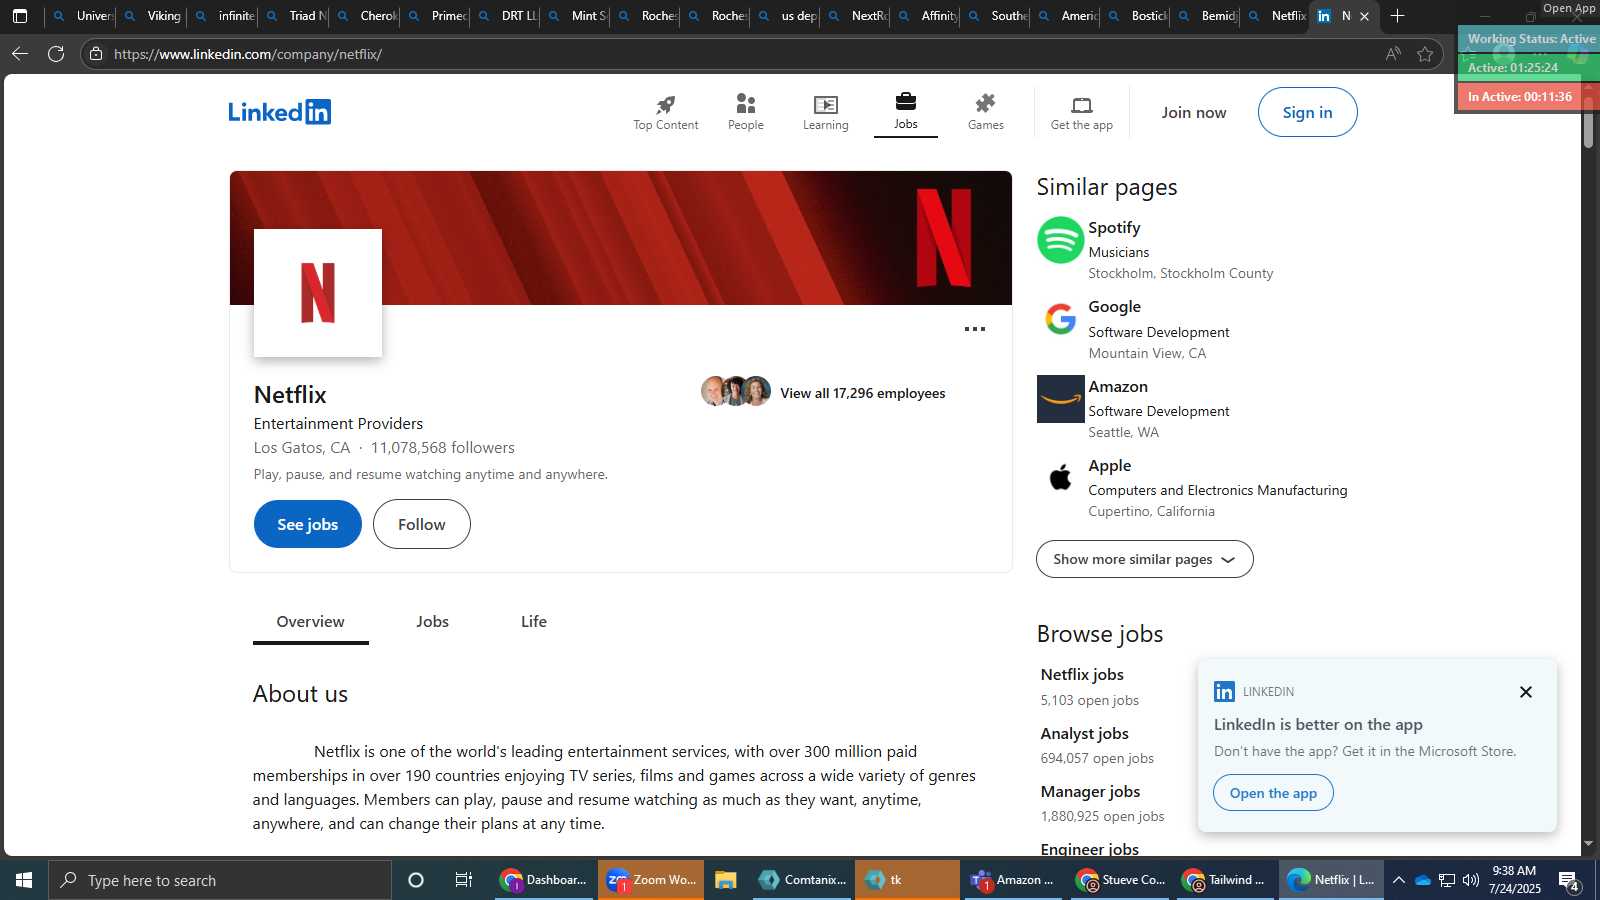
Task: Click '11,078,568 followers' text
Action: [443, 448]
